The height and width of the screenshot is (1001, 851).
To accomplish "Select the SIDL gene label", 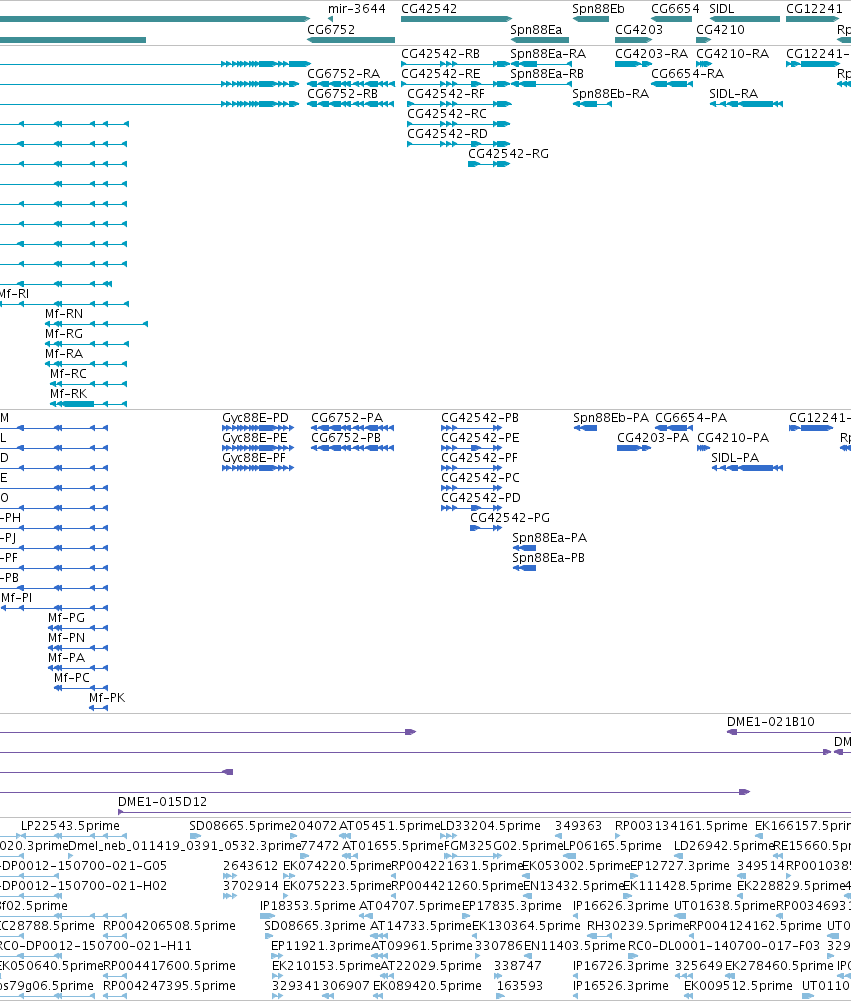I will 721,9.
